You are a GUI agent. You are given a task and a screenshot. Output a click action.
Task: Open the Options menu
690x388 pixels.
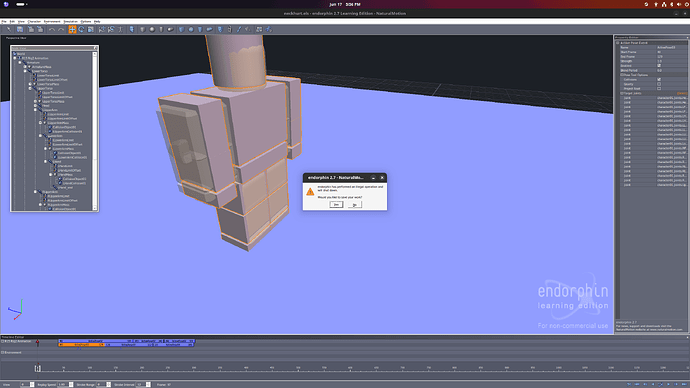click(85, 21)
